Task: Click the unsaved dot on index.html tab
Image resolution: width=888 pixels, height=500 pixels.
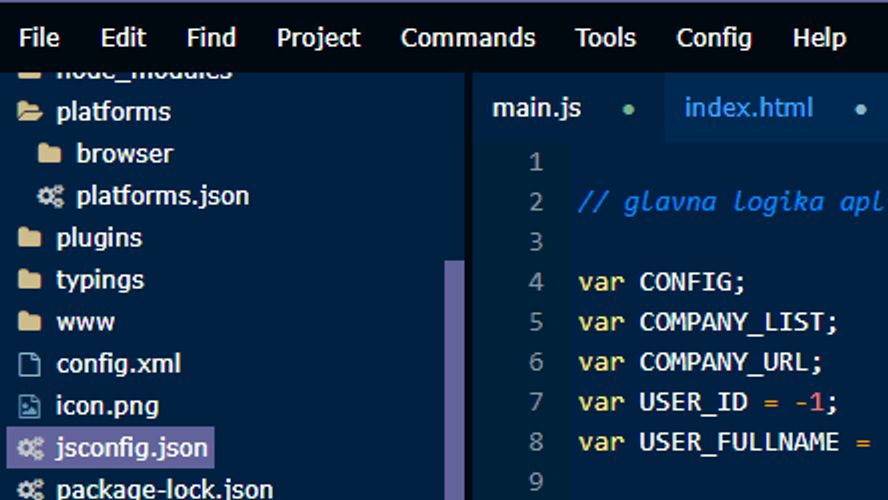Action: click(861, 109)
